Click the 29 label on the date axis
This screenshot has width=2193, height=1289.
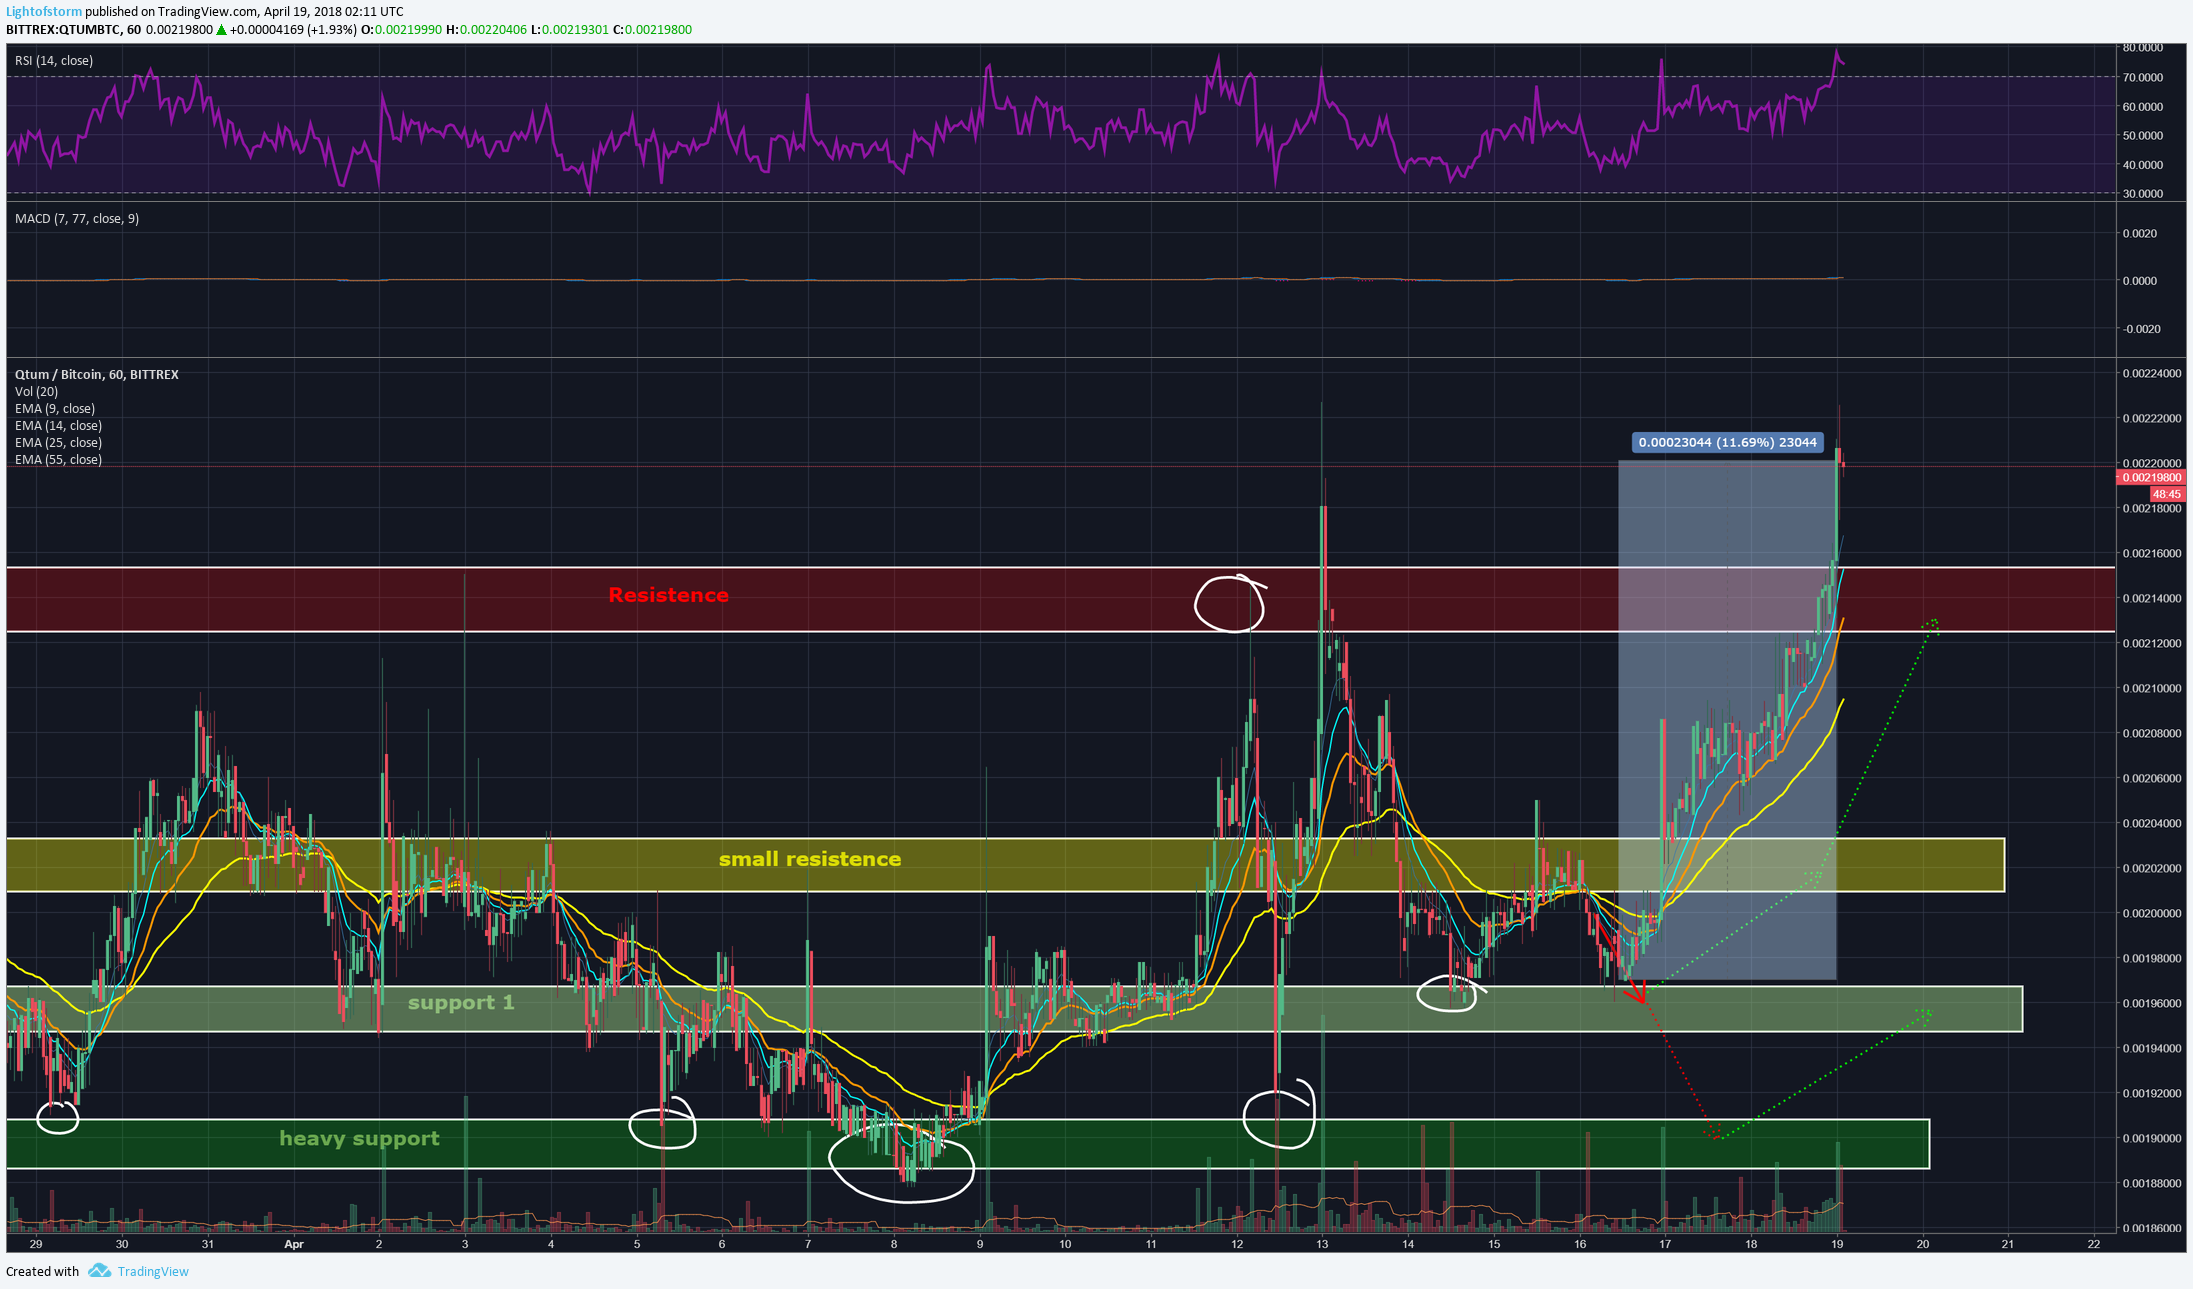tap(36, 1244)
